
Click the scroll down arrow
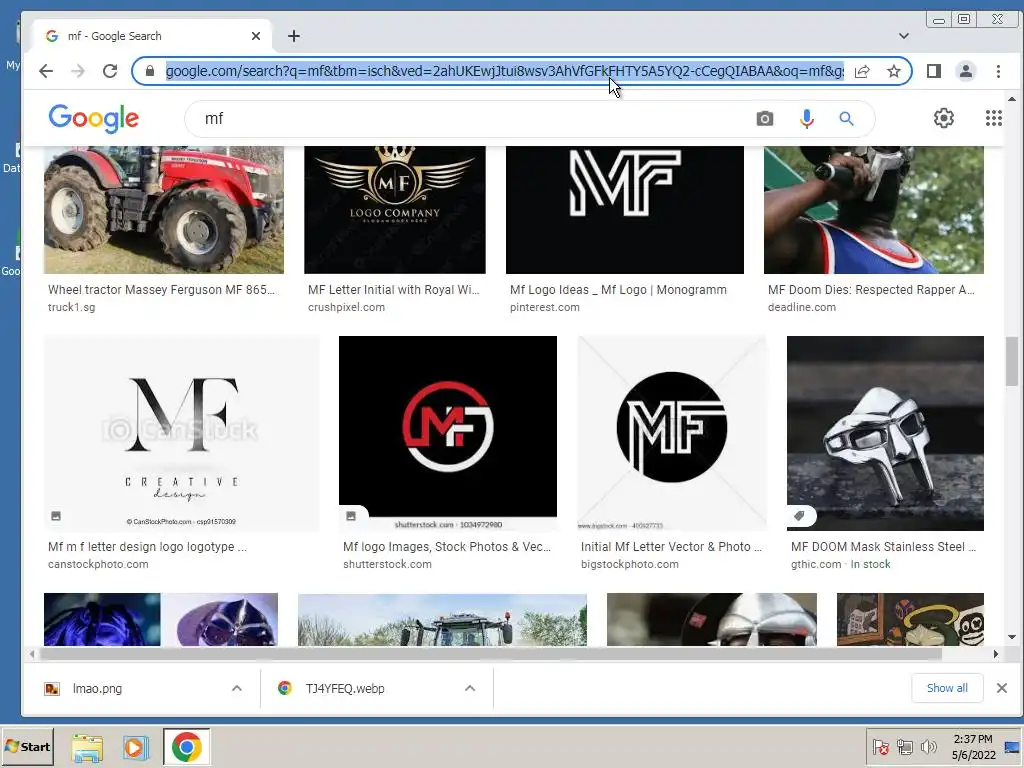pos(1012,637)
